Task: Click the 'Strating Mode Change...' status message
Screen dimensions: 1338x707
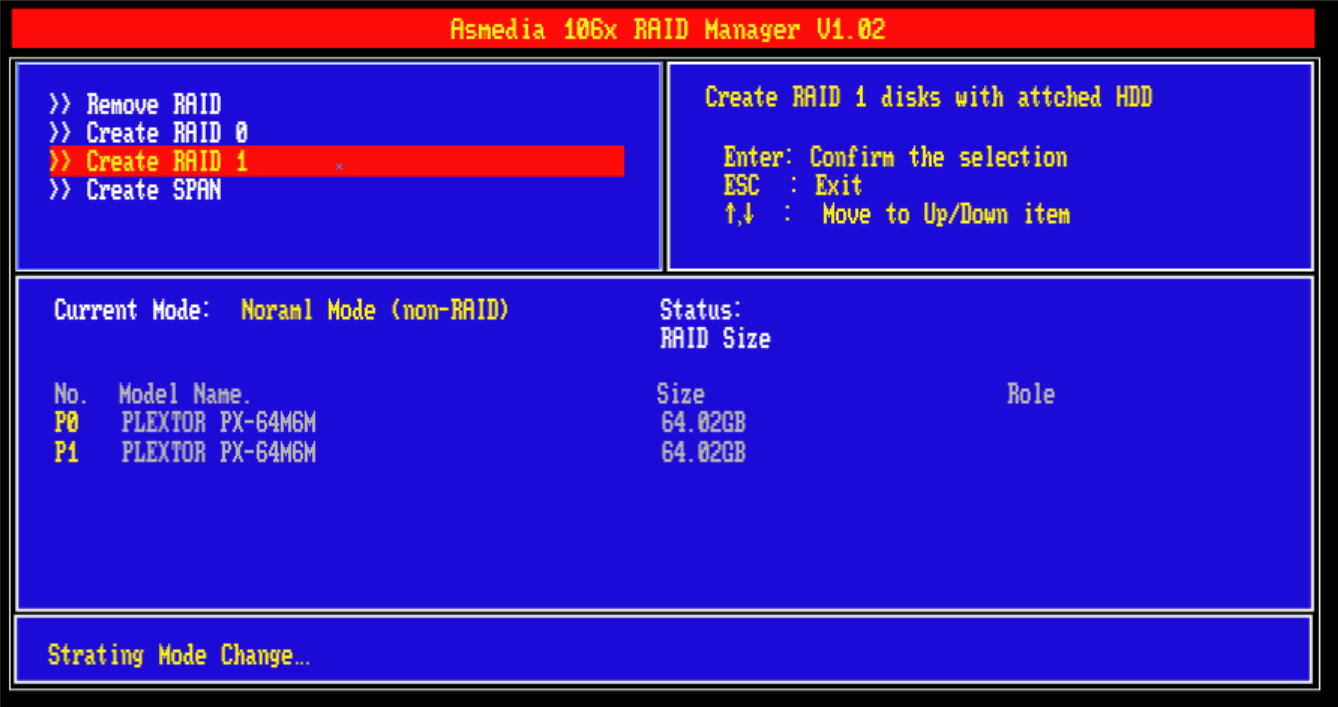Action: [x=179, y=656]
